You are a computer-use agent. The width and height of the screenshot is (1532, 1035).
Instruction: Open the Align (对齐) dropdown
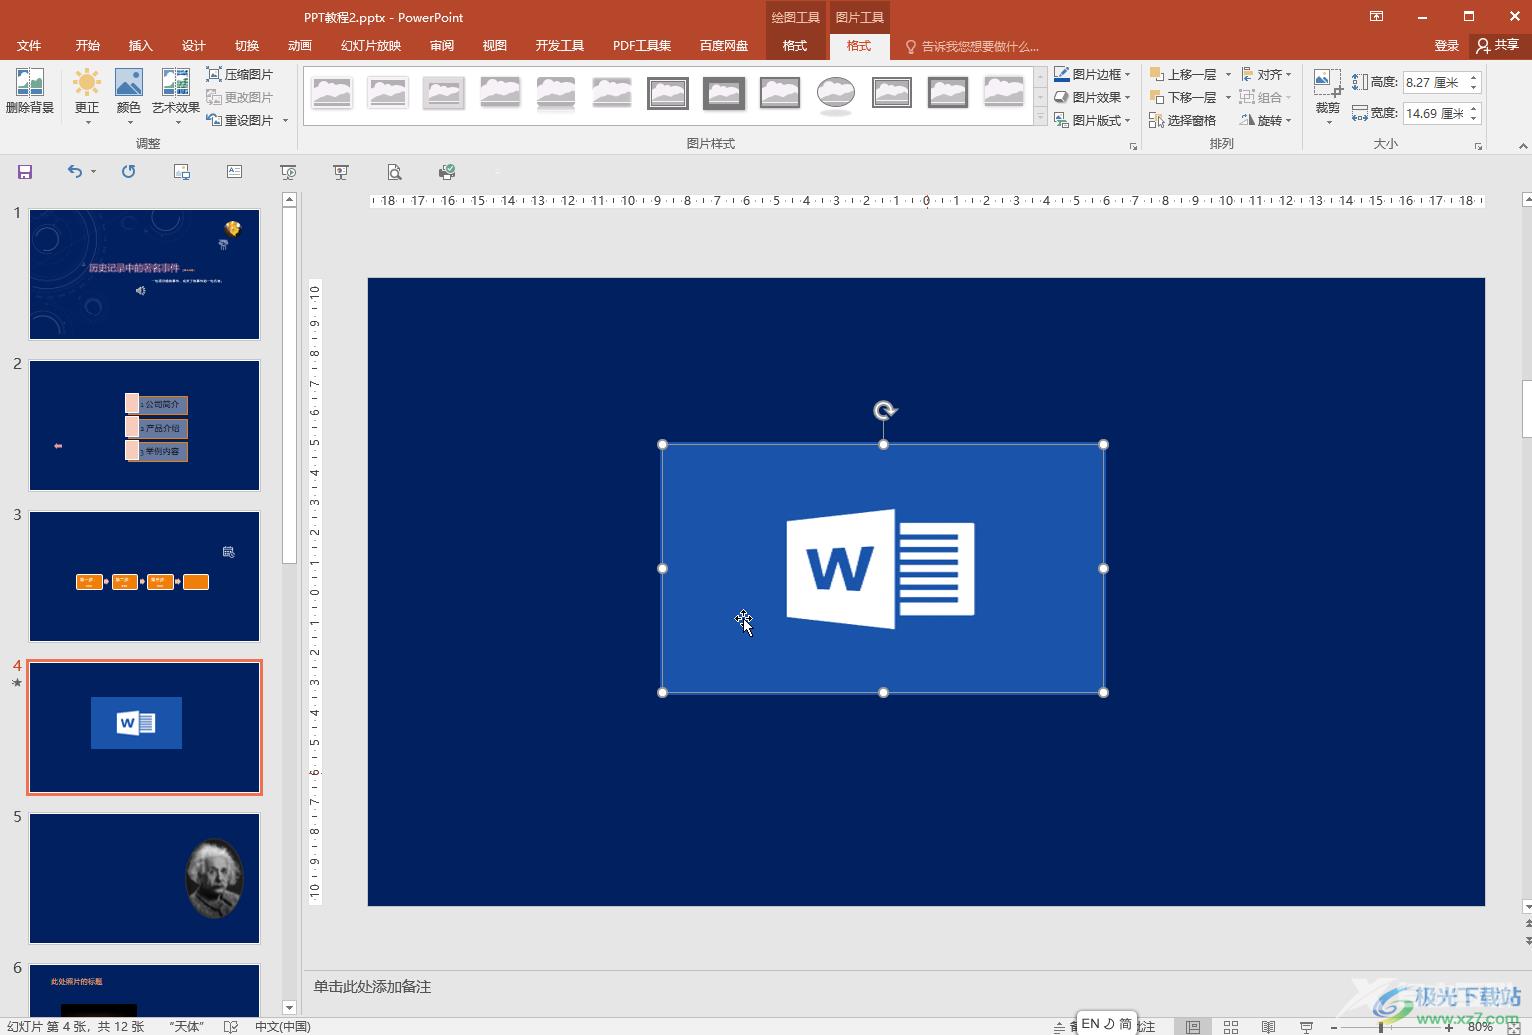point(1266,74)
